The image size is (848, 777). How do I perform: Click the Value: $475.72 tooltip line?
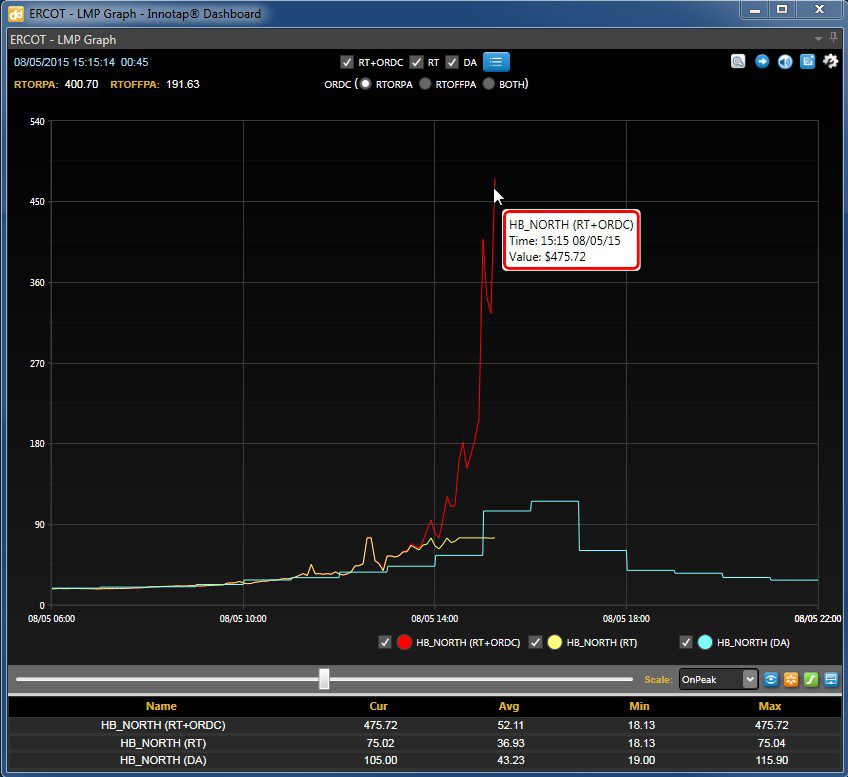547,257
